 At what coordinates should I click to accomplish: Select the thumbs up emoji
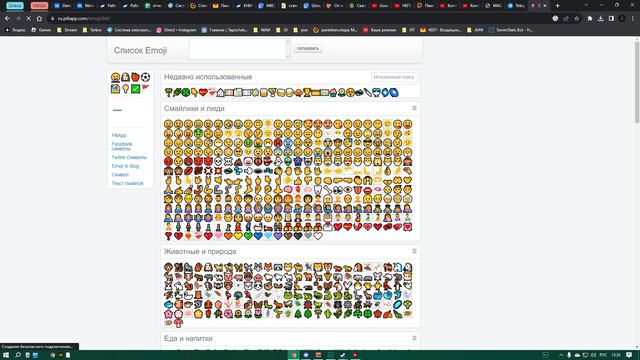[x=298, y=180]
